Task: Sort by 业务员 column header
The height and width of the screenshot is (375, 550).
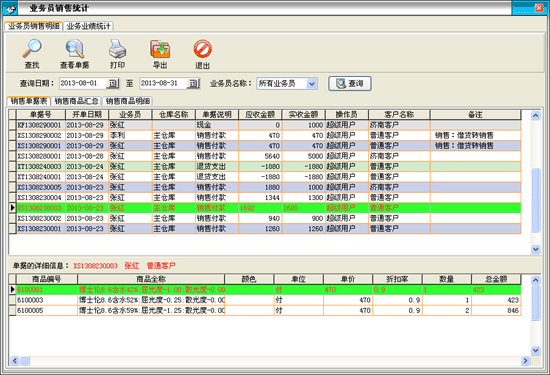Action: pyautogui.click(x=130, y=115)
